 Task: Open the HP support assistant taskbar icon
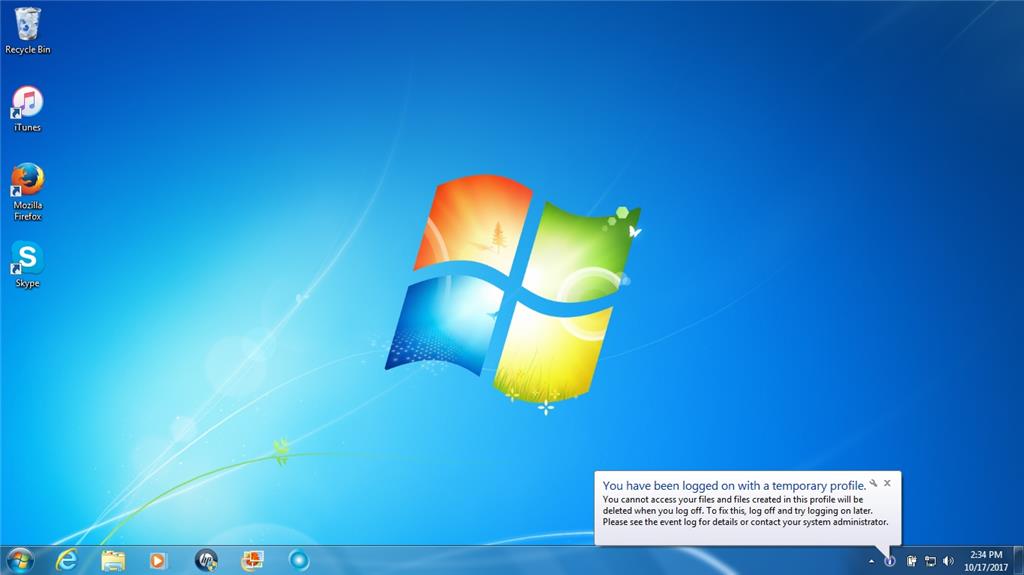coord(206,561)
